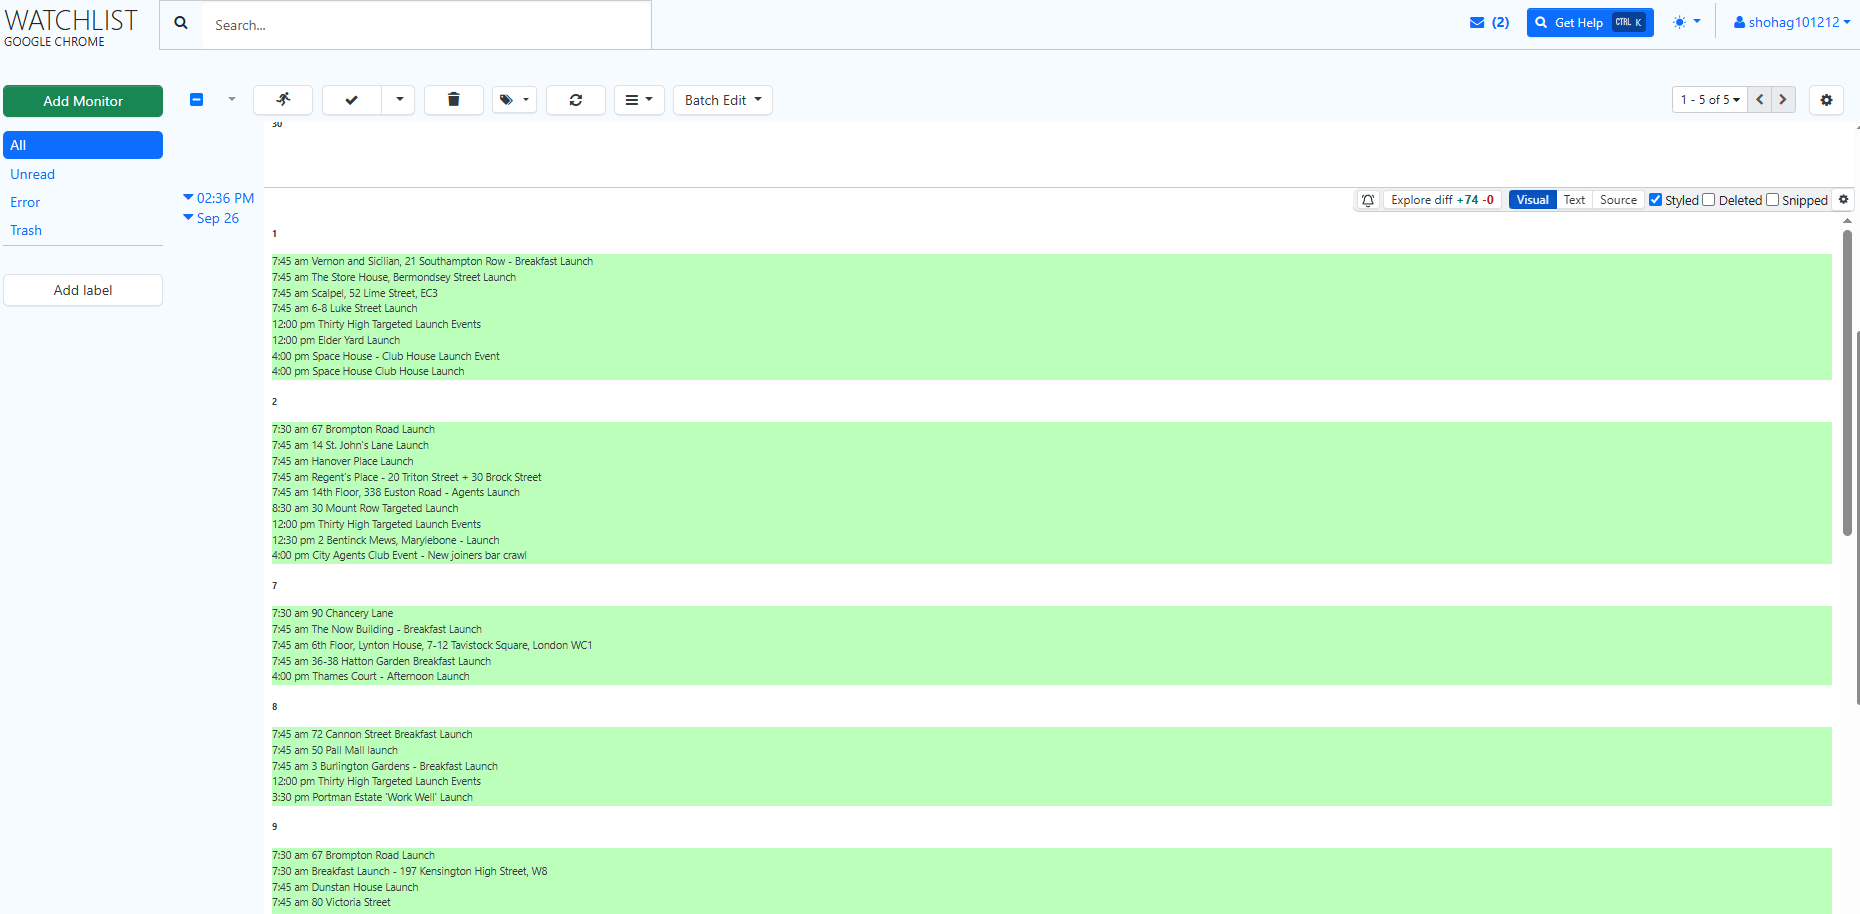Image resolution: width=1860 pixels, height=914 pixels.
Task: Open the Unread filter link
Action: point(33,174)
